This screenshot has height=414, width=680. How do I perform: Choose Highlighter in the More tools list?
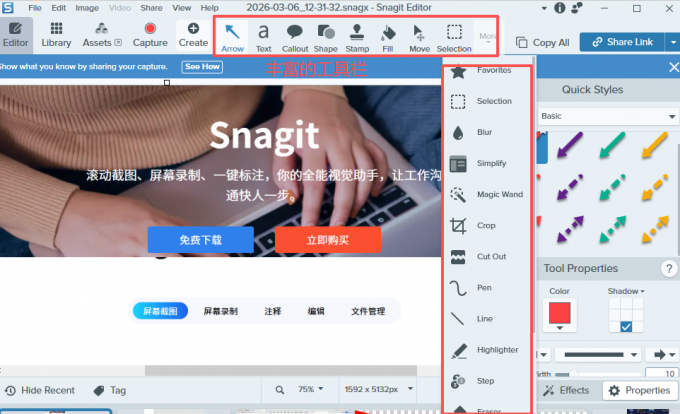pyautogui.click(x=487, y=350)
